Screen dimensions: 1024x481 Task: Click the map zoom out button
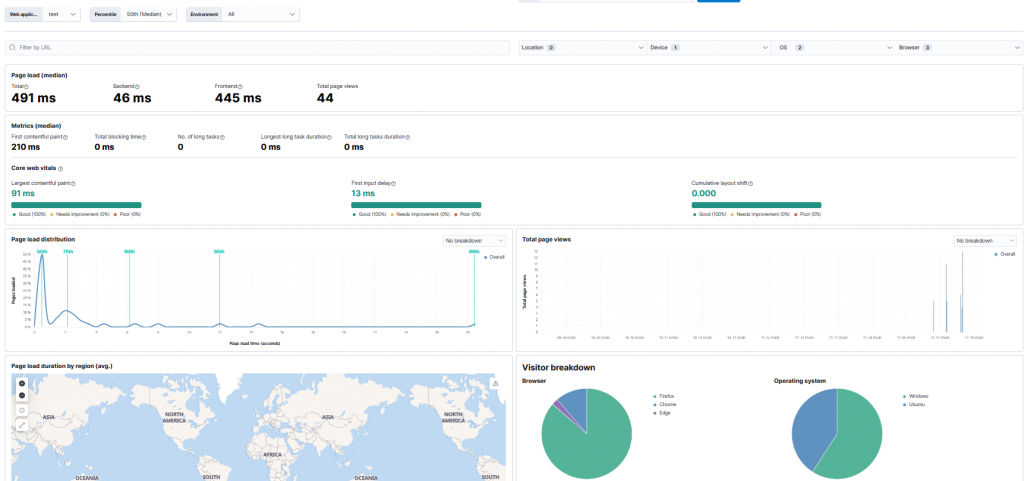pyautogui.click(x=22, y=396)
